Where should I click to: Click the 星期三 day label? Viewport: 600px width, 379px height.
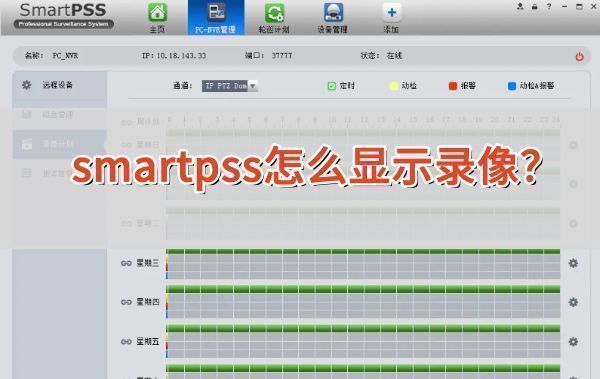tap(148, 263)
